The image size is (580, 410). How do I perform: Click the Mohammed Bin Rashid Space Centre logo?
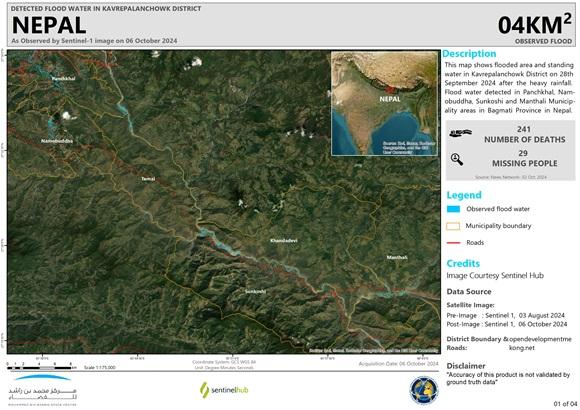43,390
